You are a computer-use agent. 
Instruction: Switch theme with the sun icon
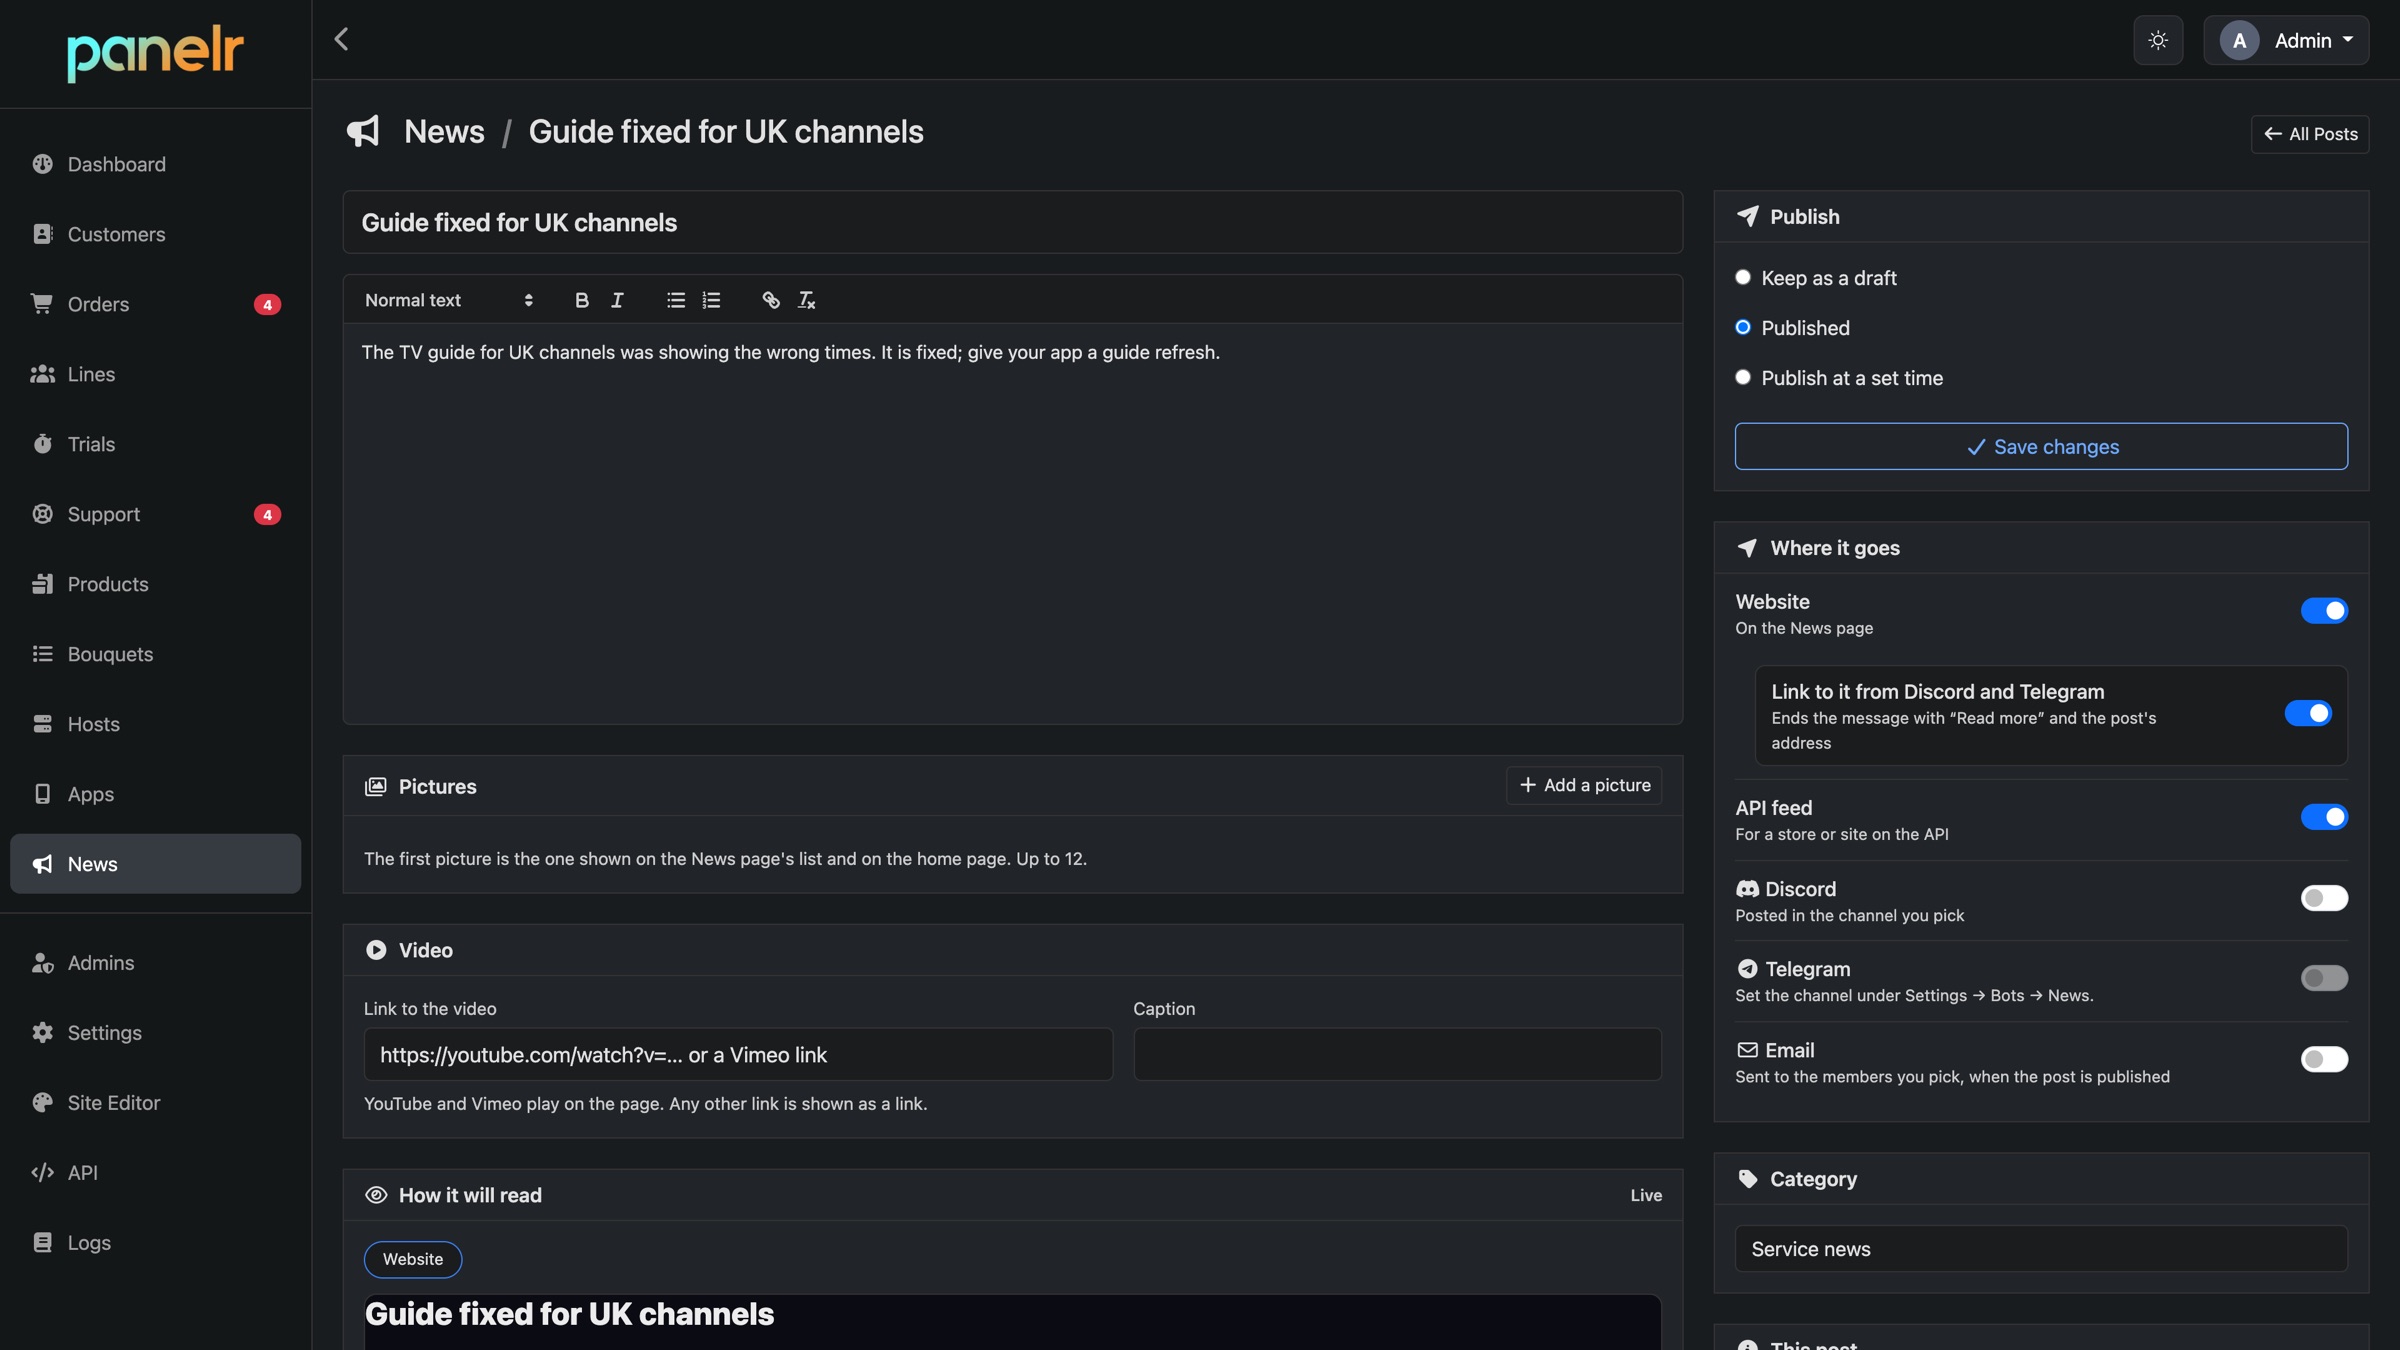2158,40
